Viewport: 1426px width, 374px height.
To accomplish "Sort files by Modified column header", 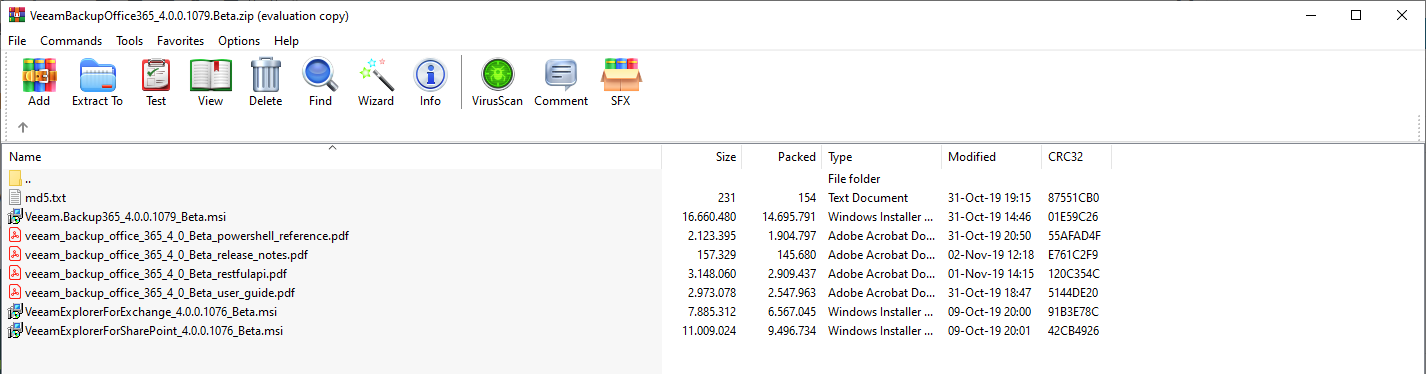I will 992,157.
